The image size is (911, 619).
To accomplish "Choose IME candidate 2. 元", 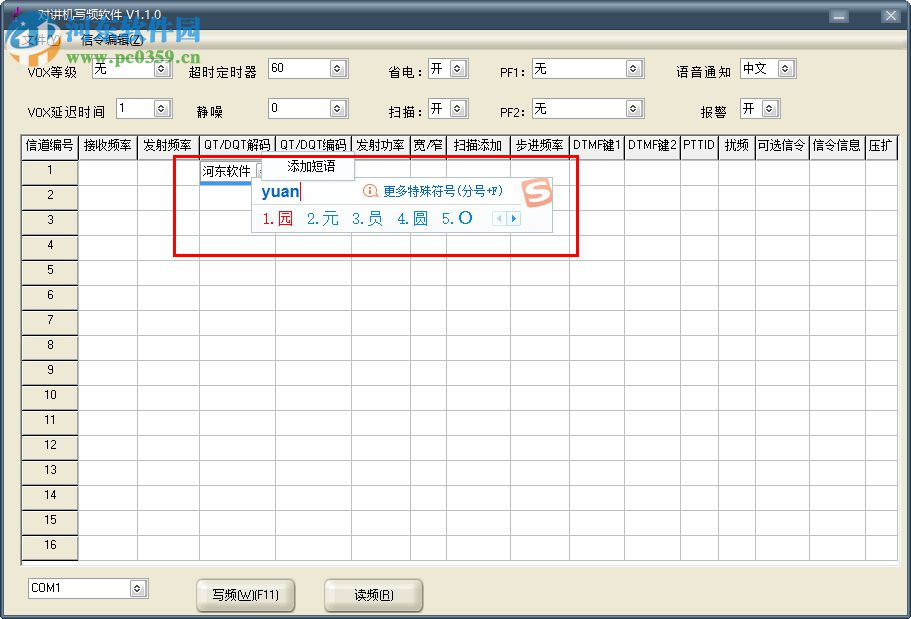I will click(322, 219).
